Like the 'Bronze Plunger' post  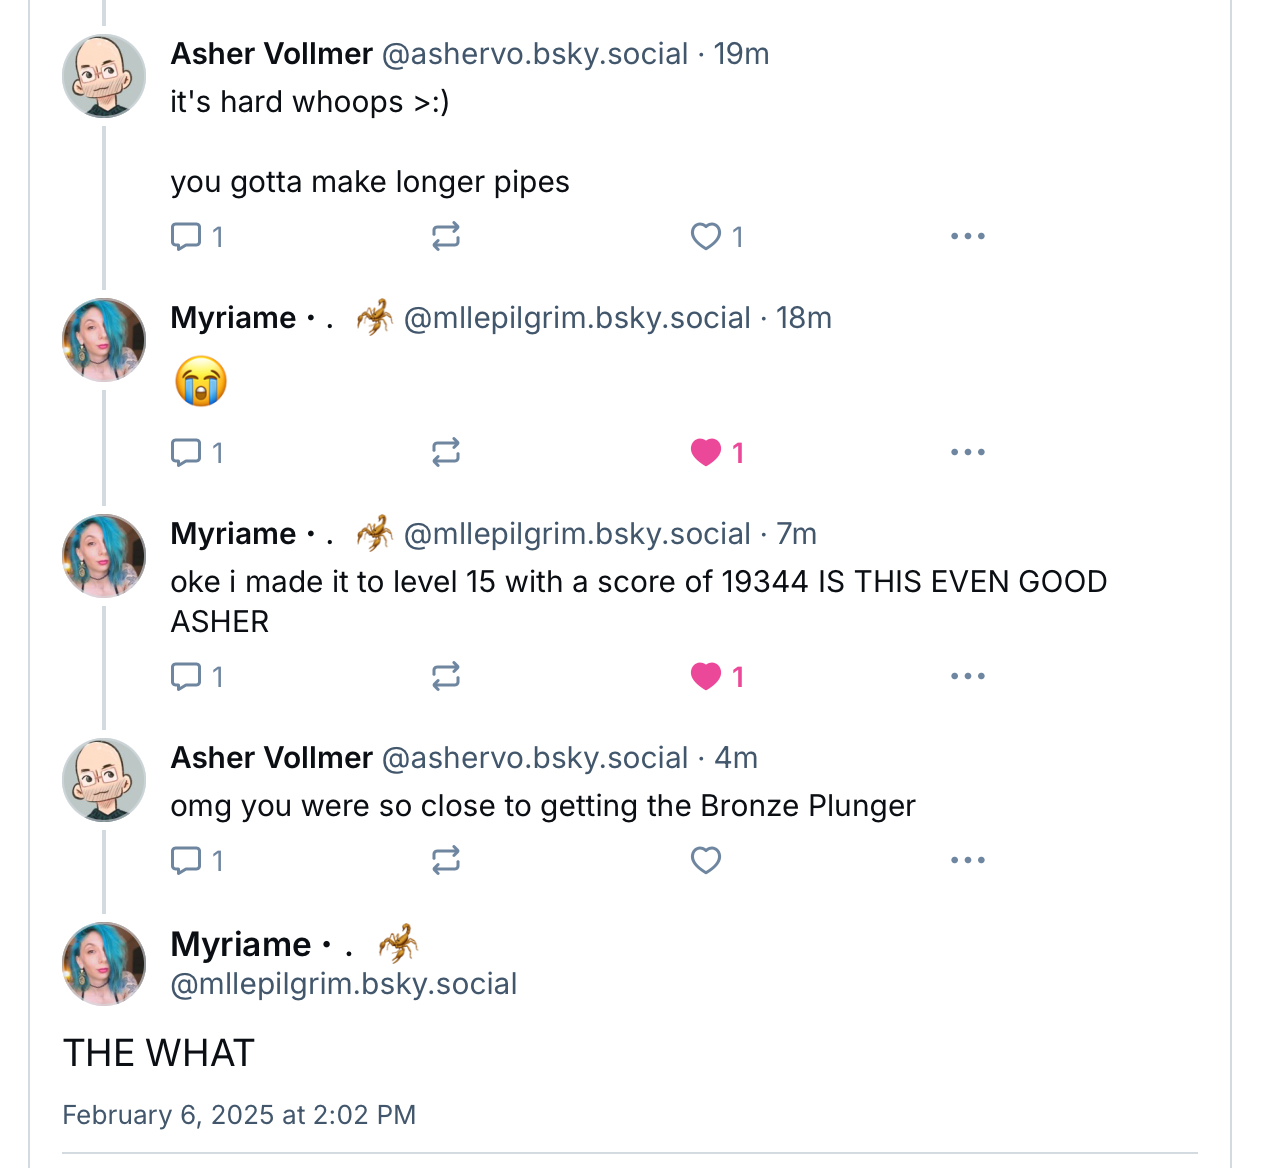point(706,861)
